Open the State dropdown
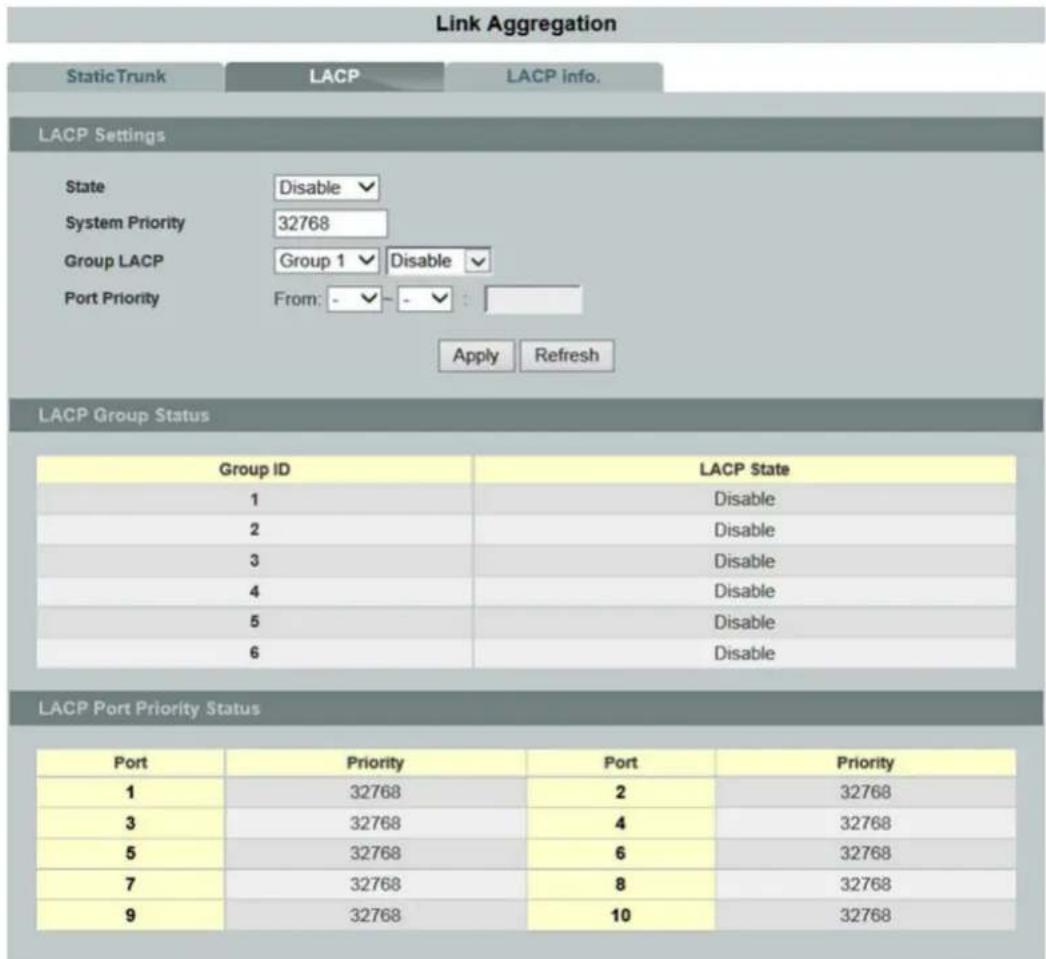 (x=326, y=187)
